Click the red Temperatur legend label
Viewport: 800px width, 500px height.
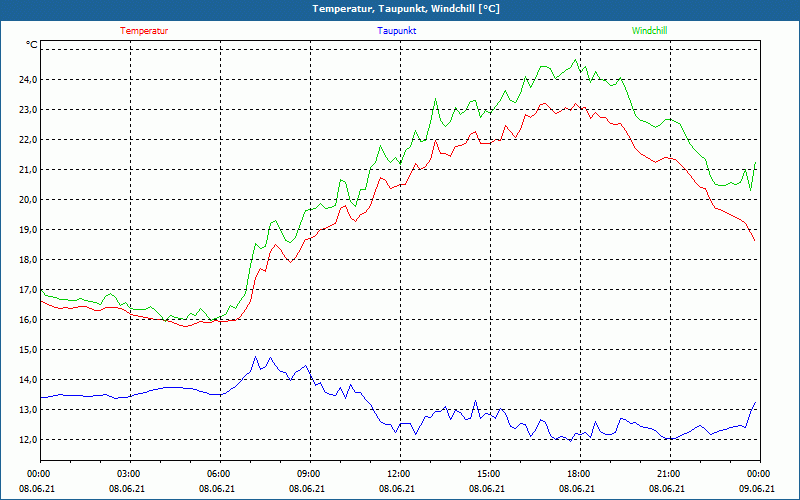point(144,31)
